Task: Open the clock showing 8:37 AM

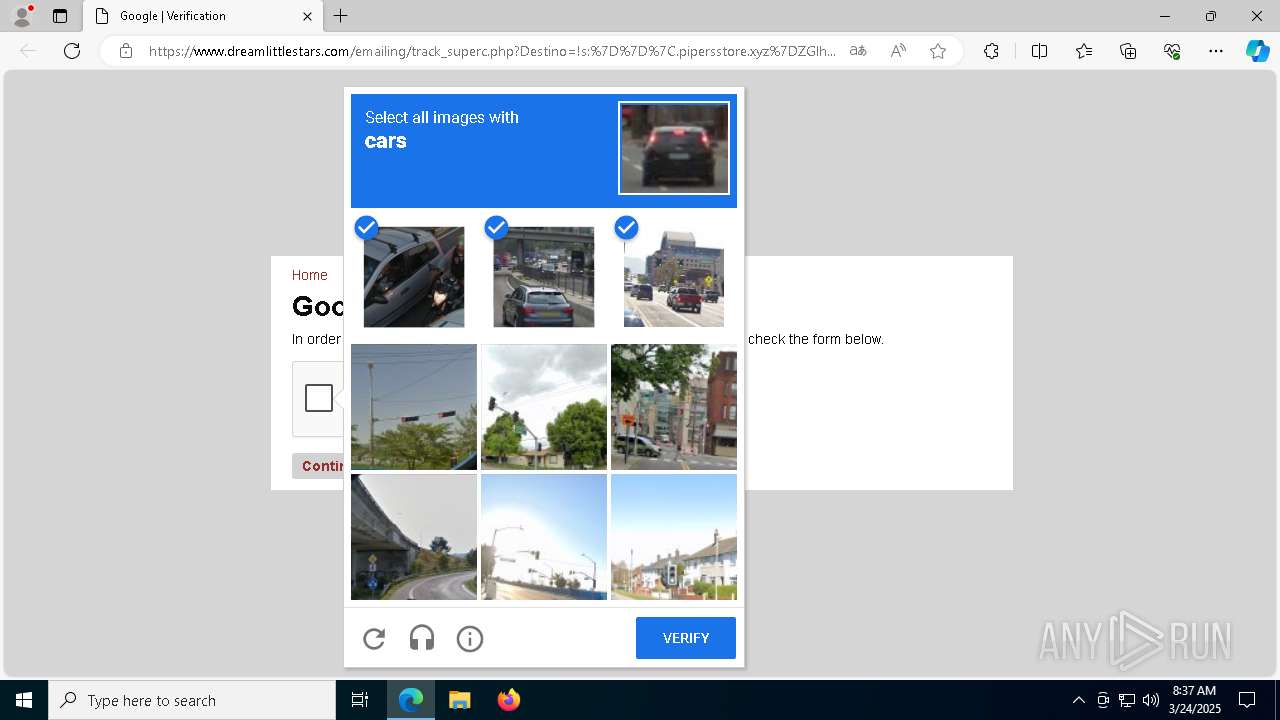Action: tap(1194, 700)
